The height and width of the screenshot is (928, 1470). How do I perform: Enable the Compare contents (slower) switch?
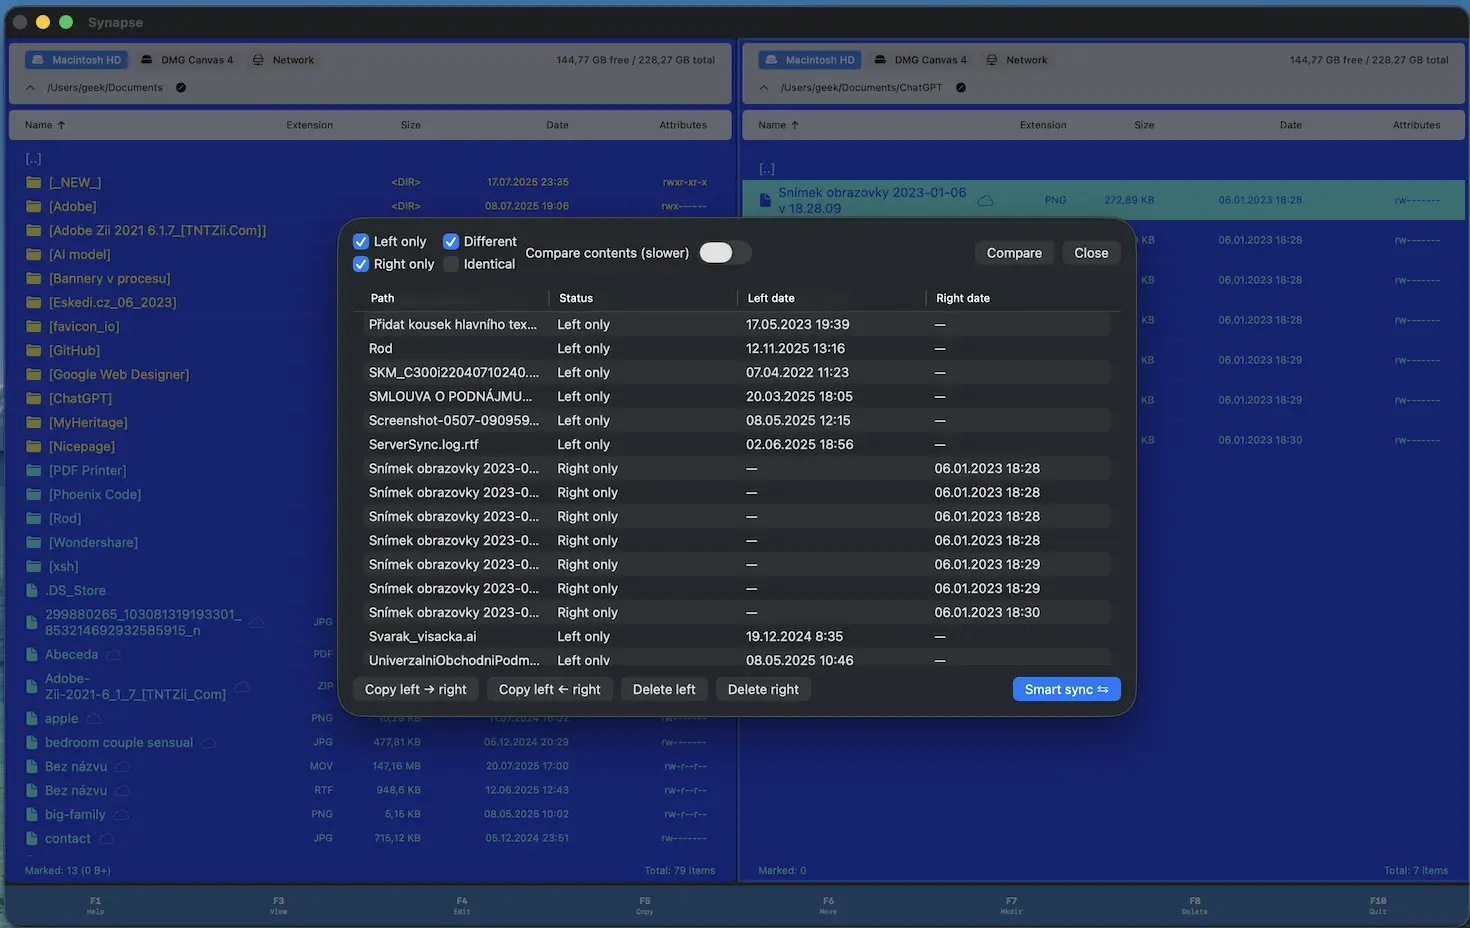pos(724,253)
